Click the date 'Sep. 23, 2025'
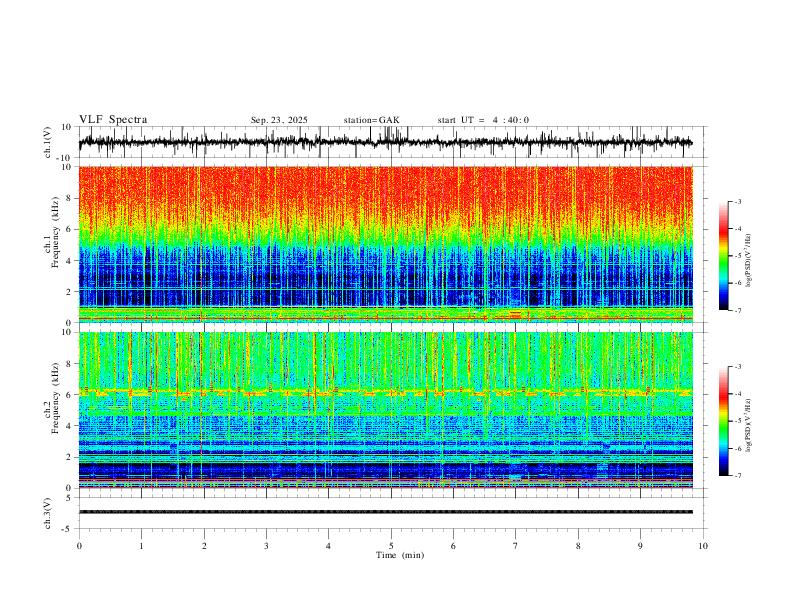 pyautogui.click(x=279, y=120)
